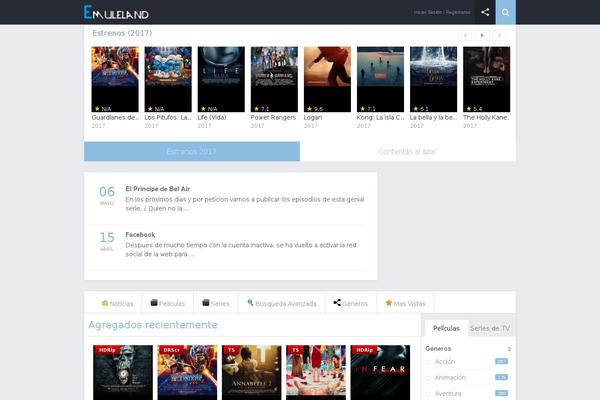Screen dimensions: 600x400
Task: Check the Acción genre checkbox
Action: click(x=428, y=362)
